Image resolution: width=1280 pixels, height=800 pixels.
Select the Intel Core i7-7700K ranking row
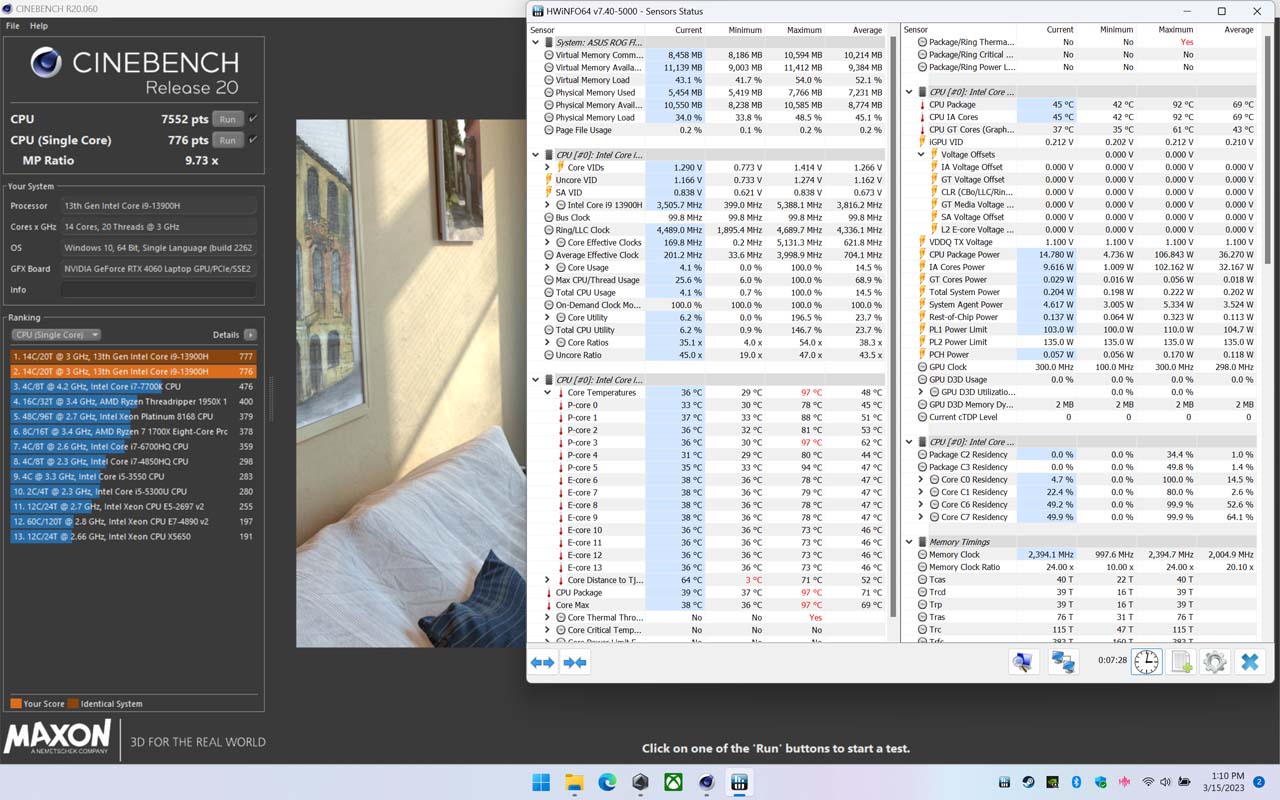[x=133, y=387]
